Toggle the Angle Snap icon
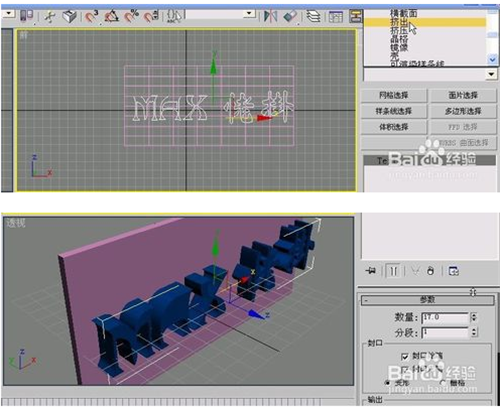 coord(112,16)
